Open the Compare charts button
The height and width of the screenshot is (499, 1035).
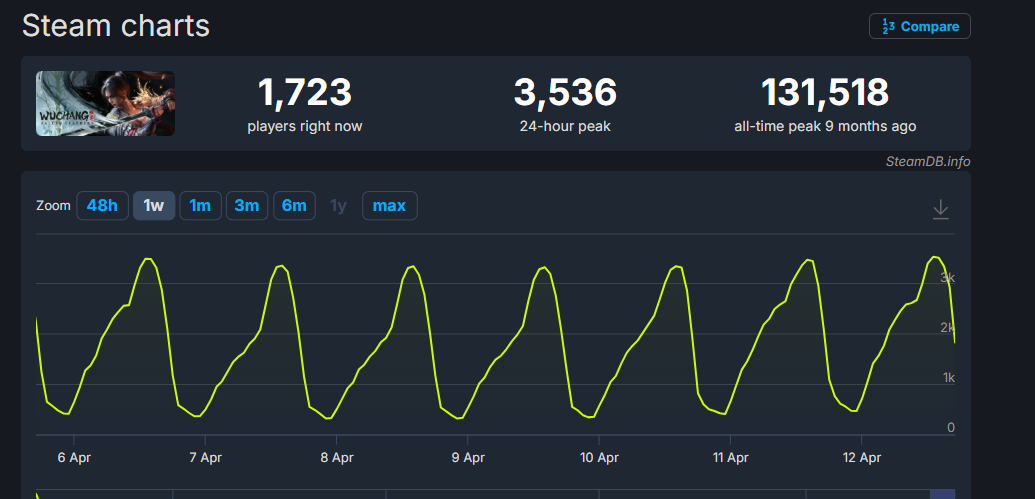[919, 26]
